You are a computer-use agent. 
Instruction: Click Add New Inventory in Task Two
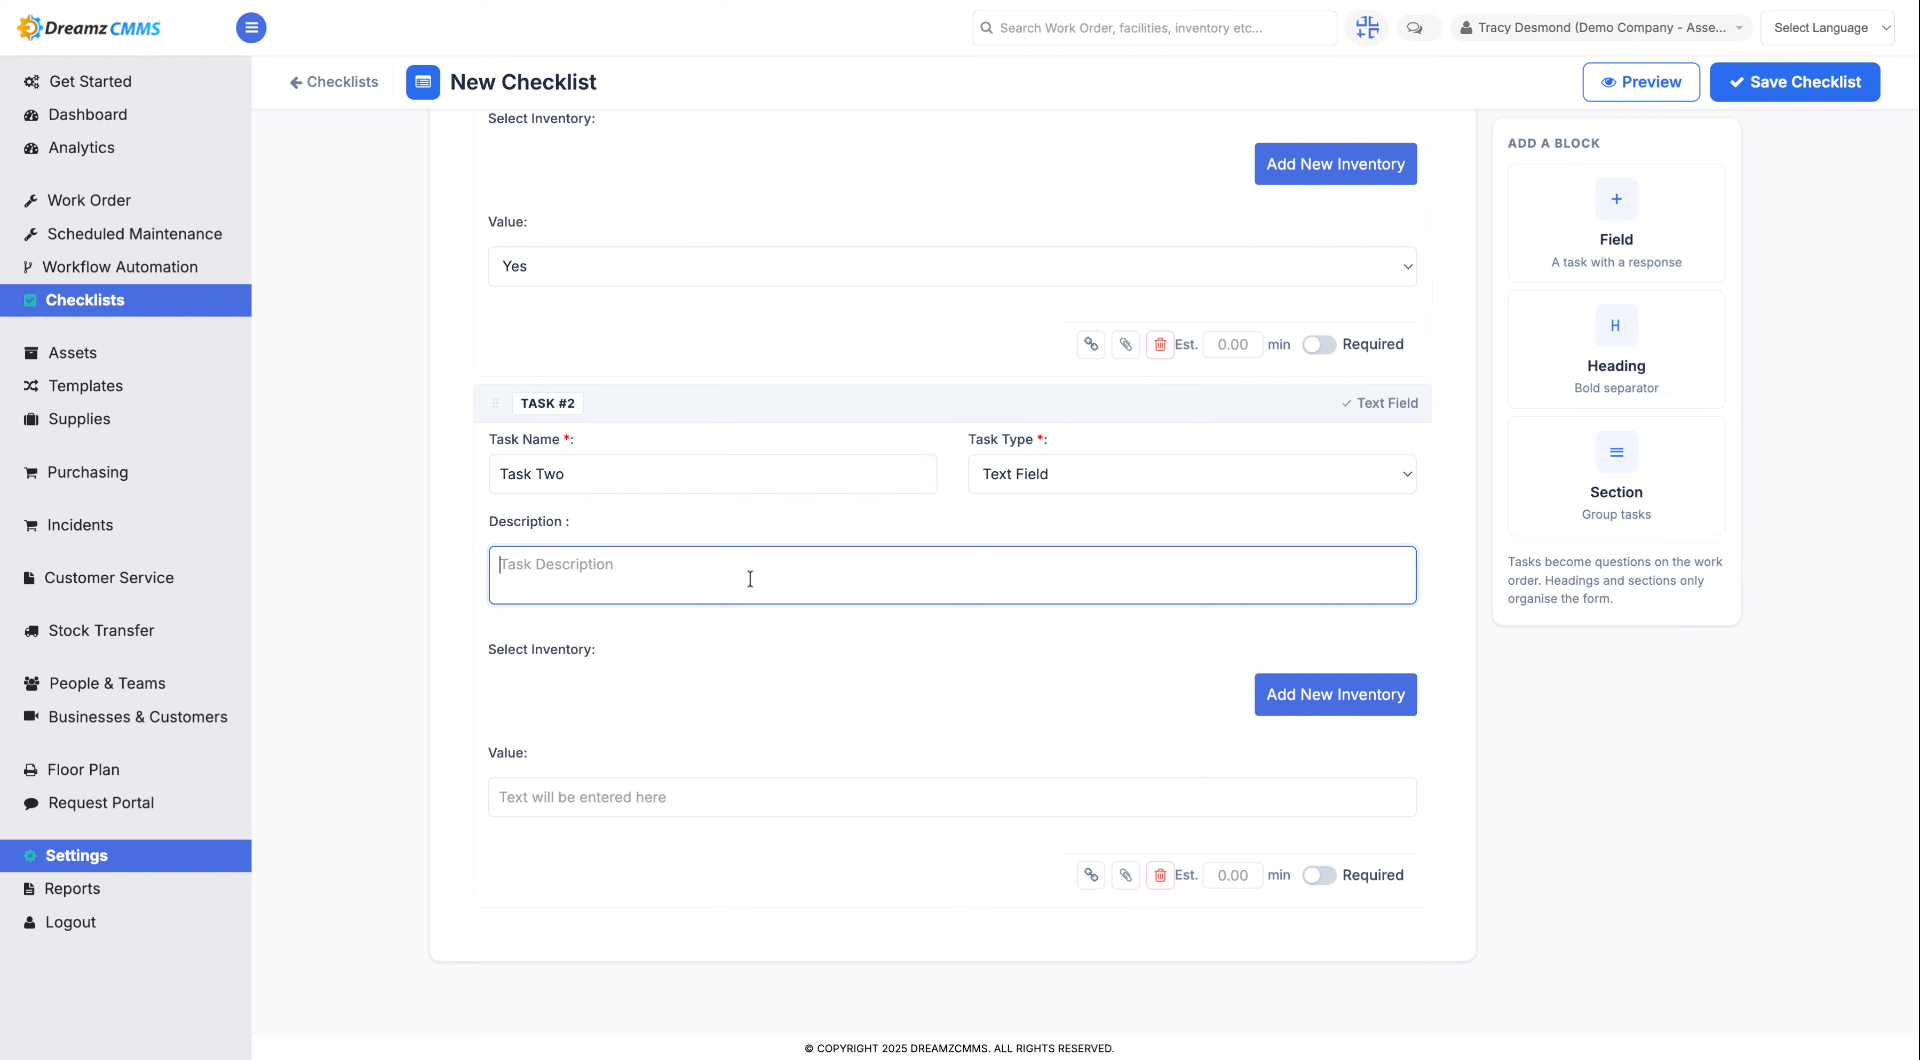pyautogui.click(x=1335, y=695)
